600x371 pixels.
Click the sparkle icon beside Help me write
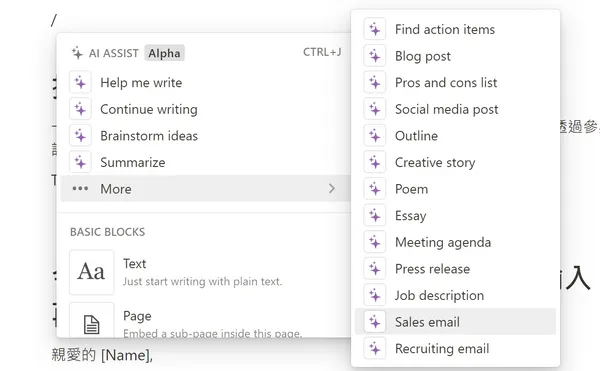click(80, 82)
